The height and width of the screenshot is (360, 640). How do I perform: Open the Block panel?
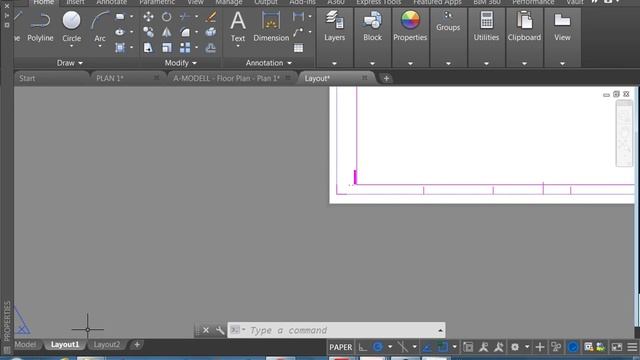(372, 26)
